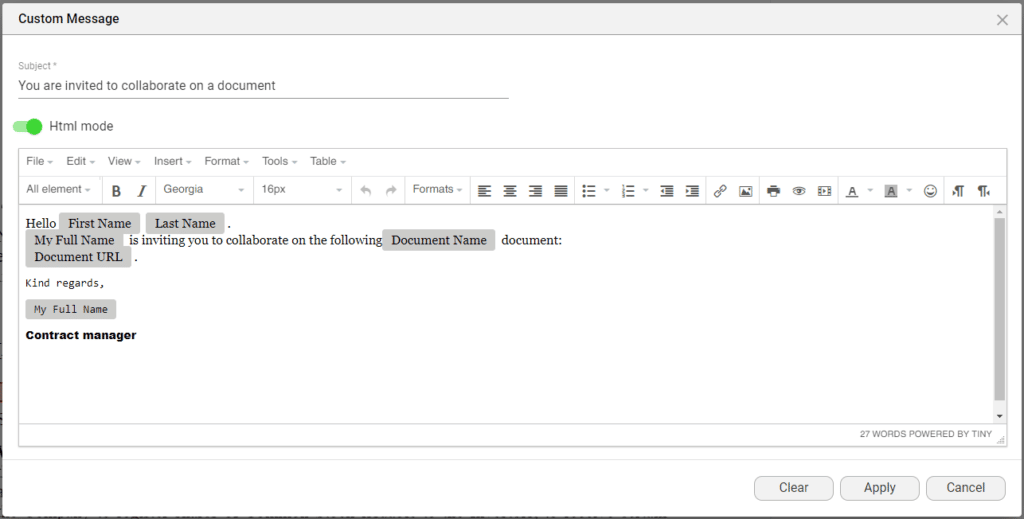Click the print icon
Screen dimensions: 1024x519
773,190
